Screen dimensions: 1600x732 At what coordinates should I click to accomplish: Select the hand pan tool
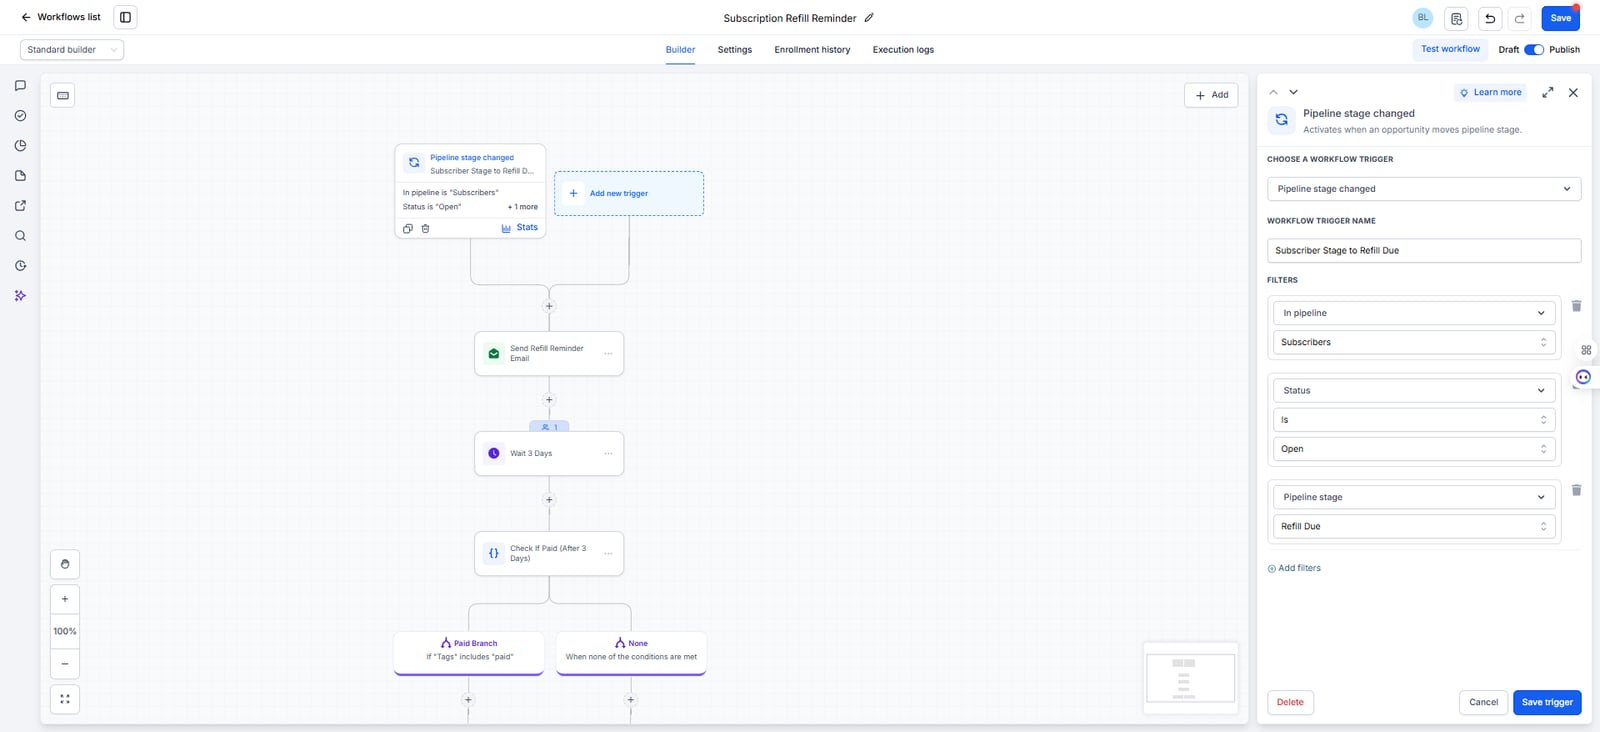pyautogui.click(x=65, y=564)
